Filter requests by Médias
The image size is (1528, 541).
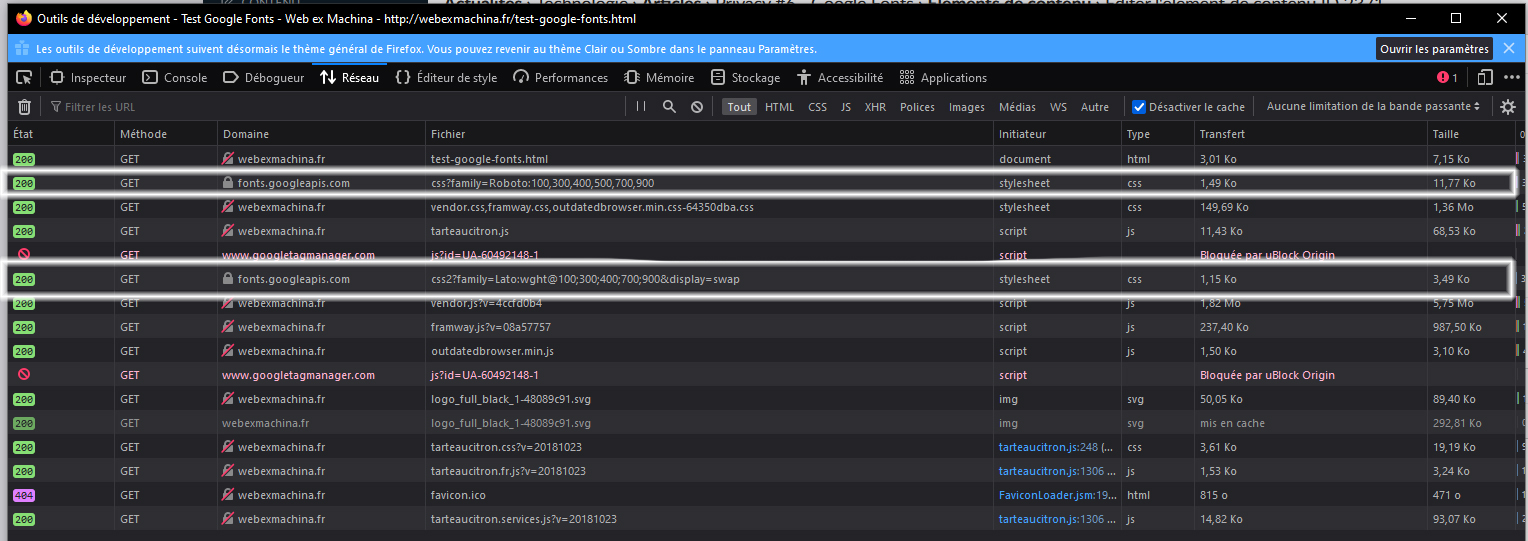(1017, 107)
